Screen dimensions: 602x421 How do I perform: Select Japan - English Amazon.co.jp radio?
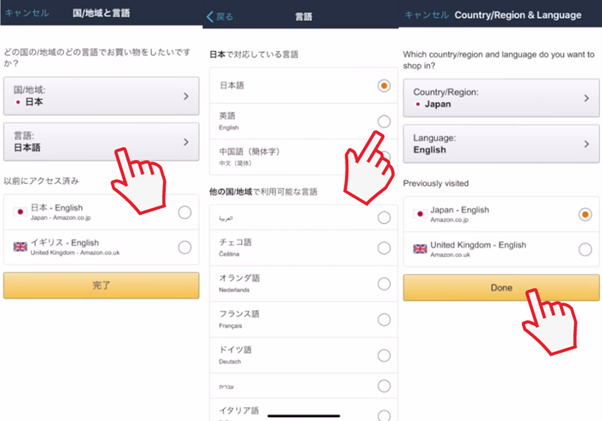(585, 215)
